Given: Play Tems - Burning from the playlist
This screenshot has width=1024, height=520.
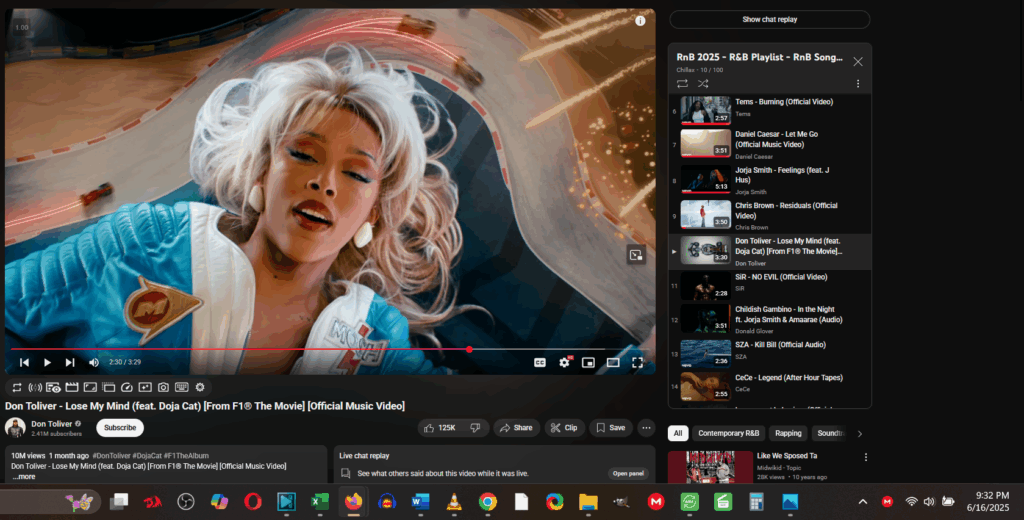Looking at the screenshot, I should tap(769, 110).
